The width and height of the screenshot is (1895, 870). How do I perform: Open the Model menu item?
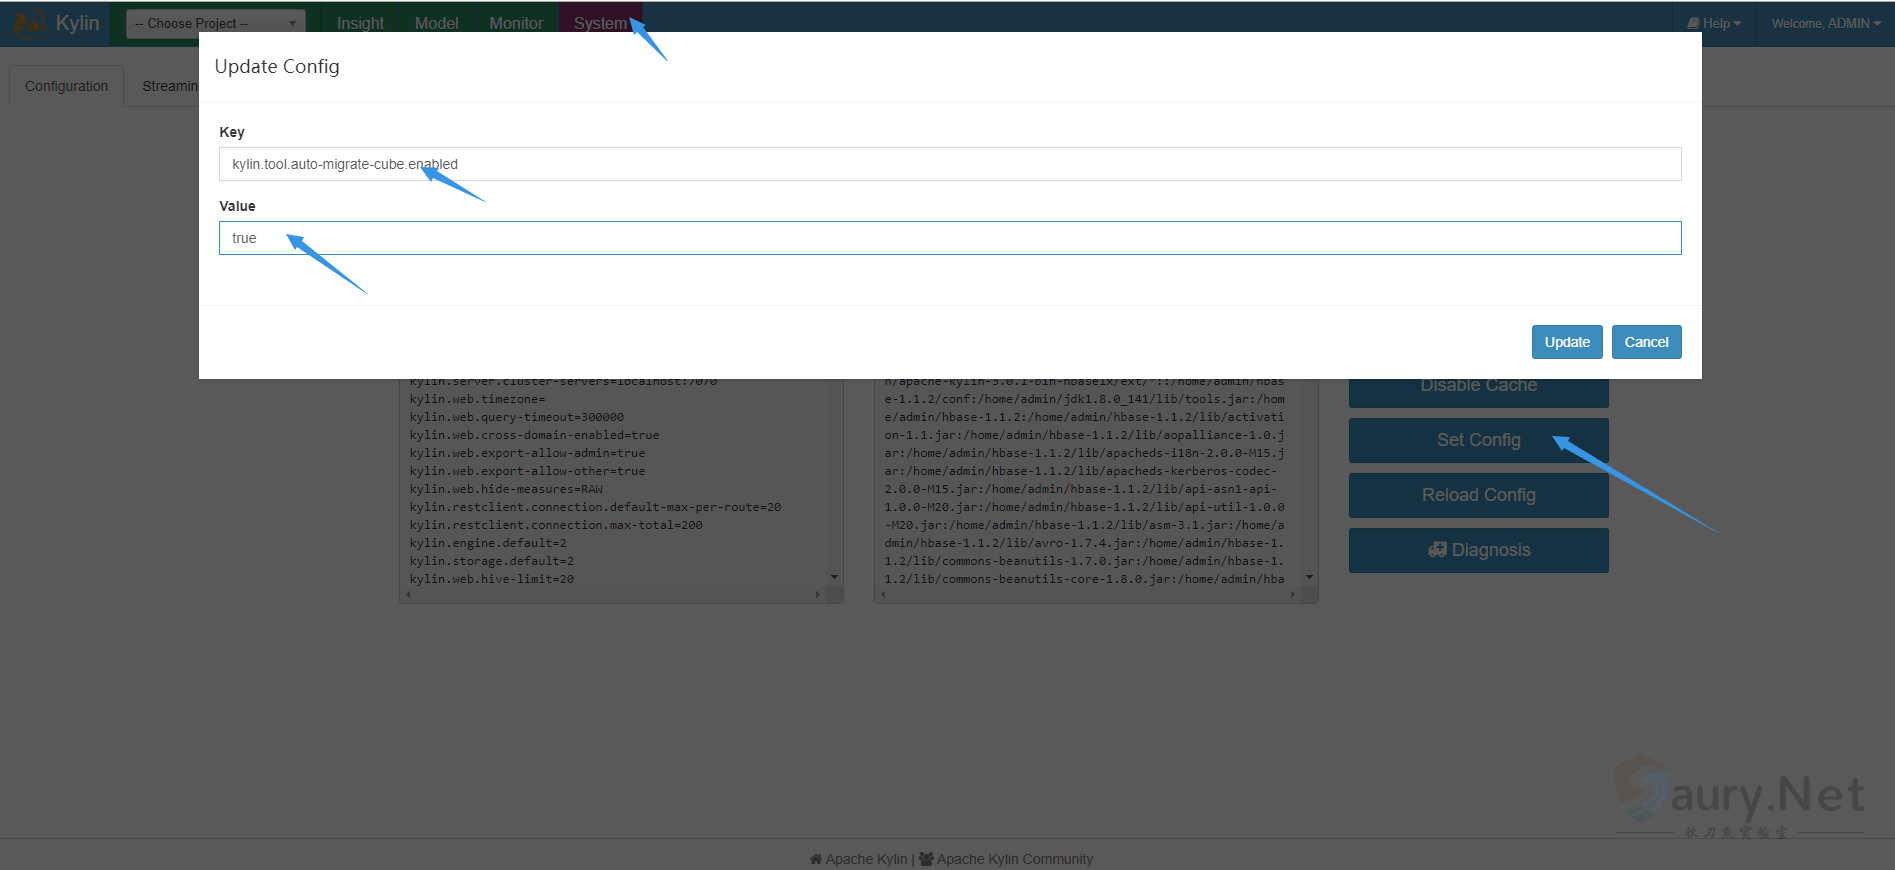[436, 23]
